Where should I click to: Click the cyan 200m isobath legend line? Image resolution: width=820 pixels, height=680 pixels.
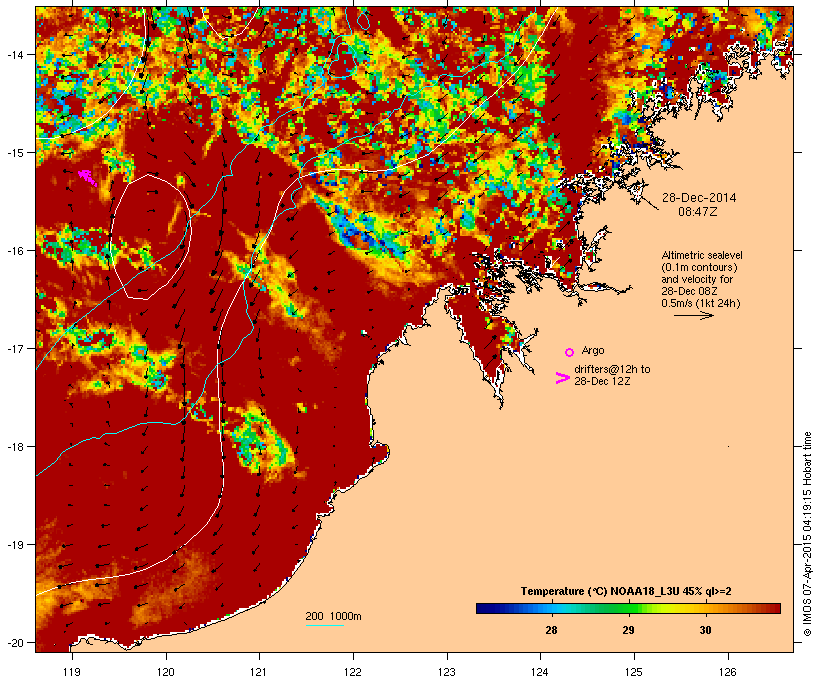(324, 625)
